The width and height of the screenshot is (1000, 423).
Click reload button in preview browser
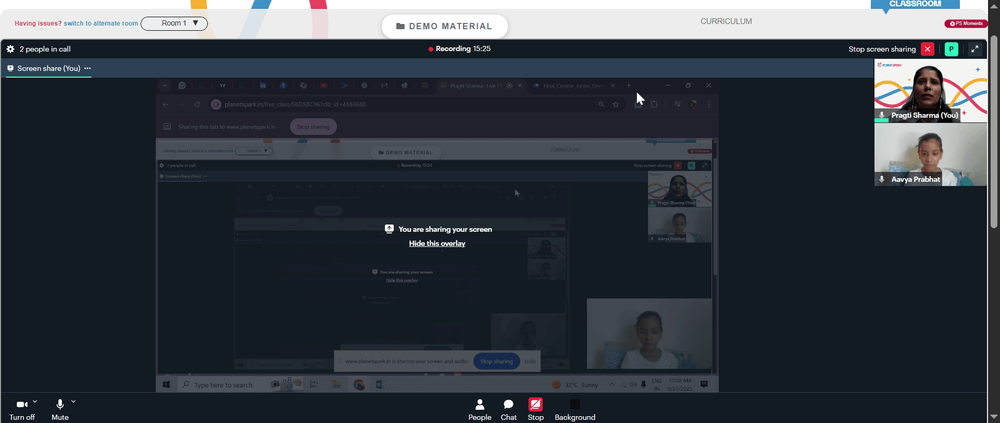click(197, 104)
